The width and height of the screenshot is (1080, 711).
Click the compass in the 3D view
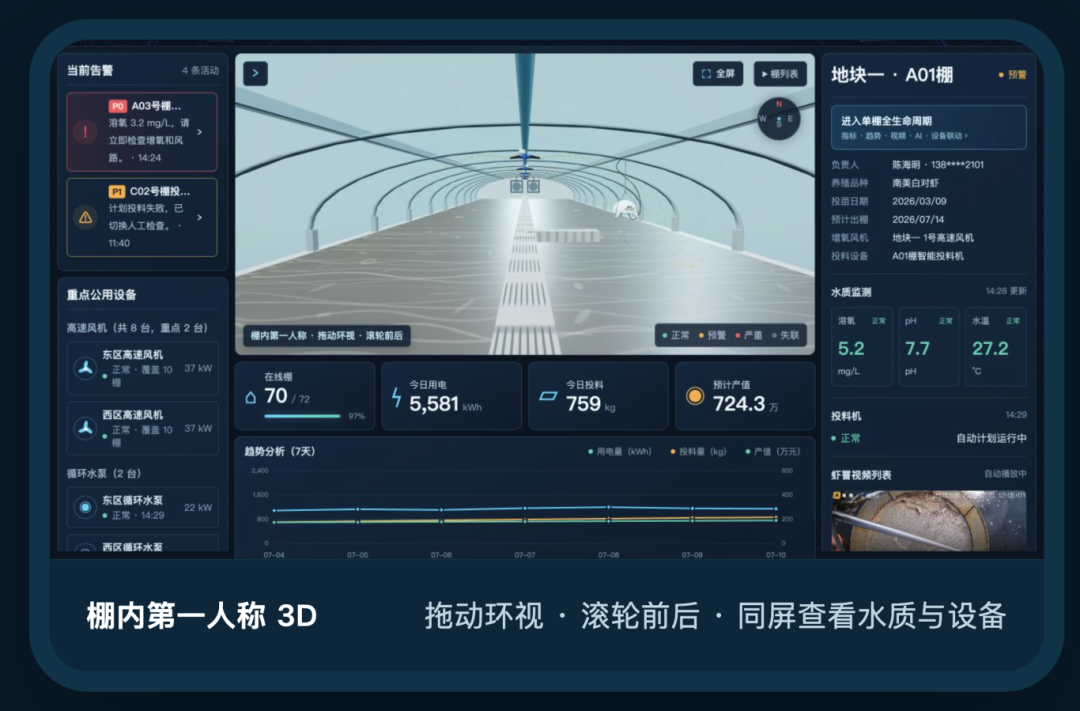pos(779,118)
